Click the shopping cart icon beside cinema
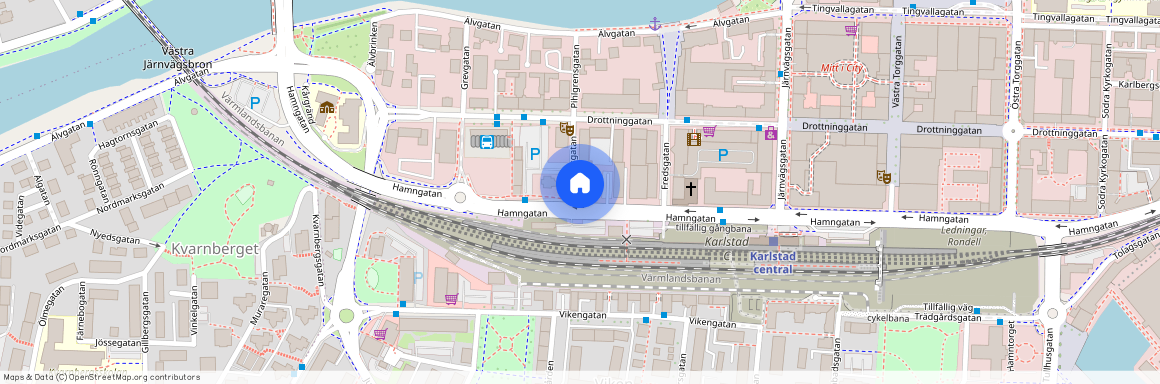1160x384 pixels. [x=709, y=132]
